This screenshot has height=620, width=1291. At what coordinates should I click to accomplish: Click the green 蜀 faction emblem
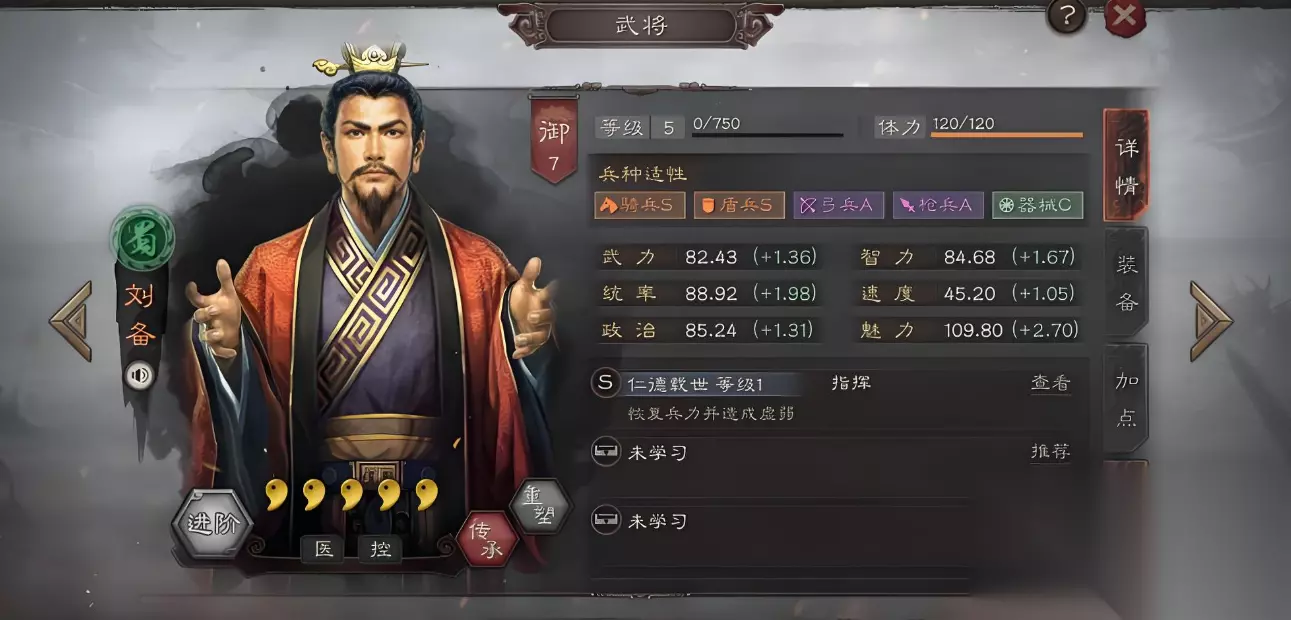coord(142,240)
